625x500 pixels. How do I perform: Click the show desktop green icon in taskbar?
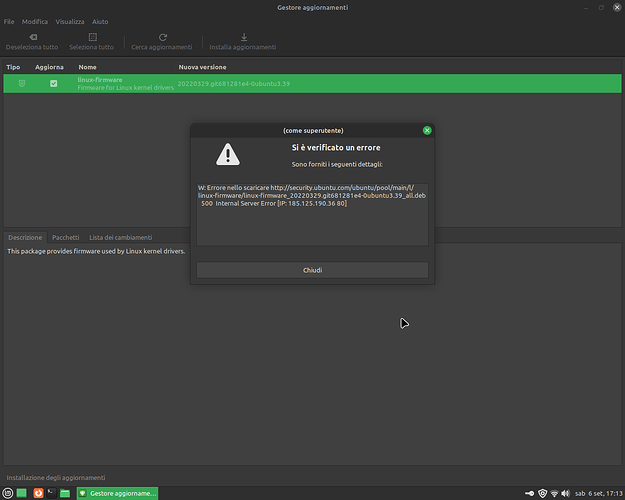point(22,493)
